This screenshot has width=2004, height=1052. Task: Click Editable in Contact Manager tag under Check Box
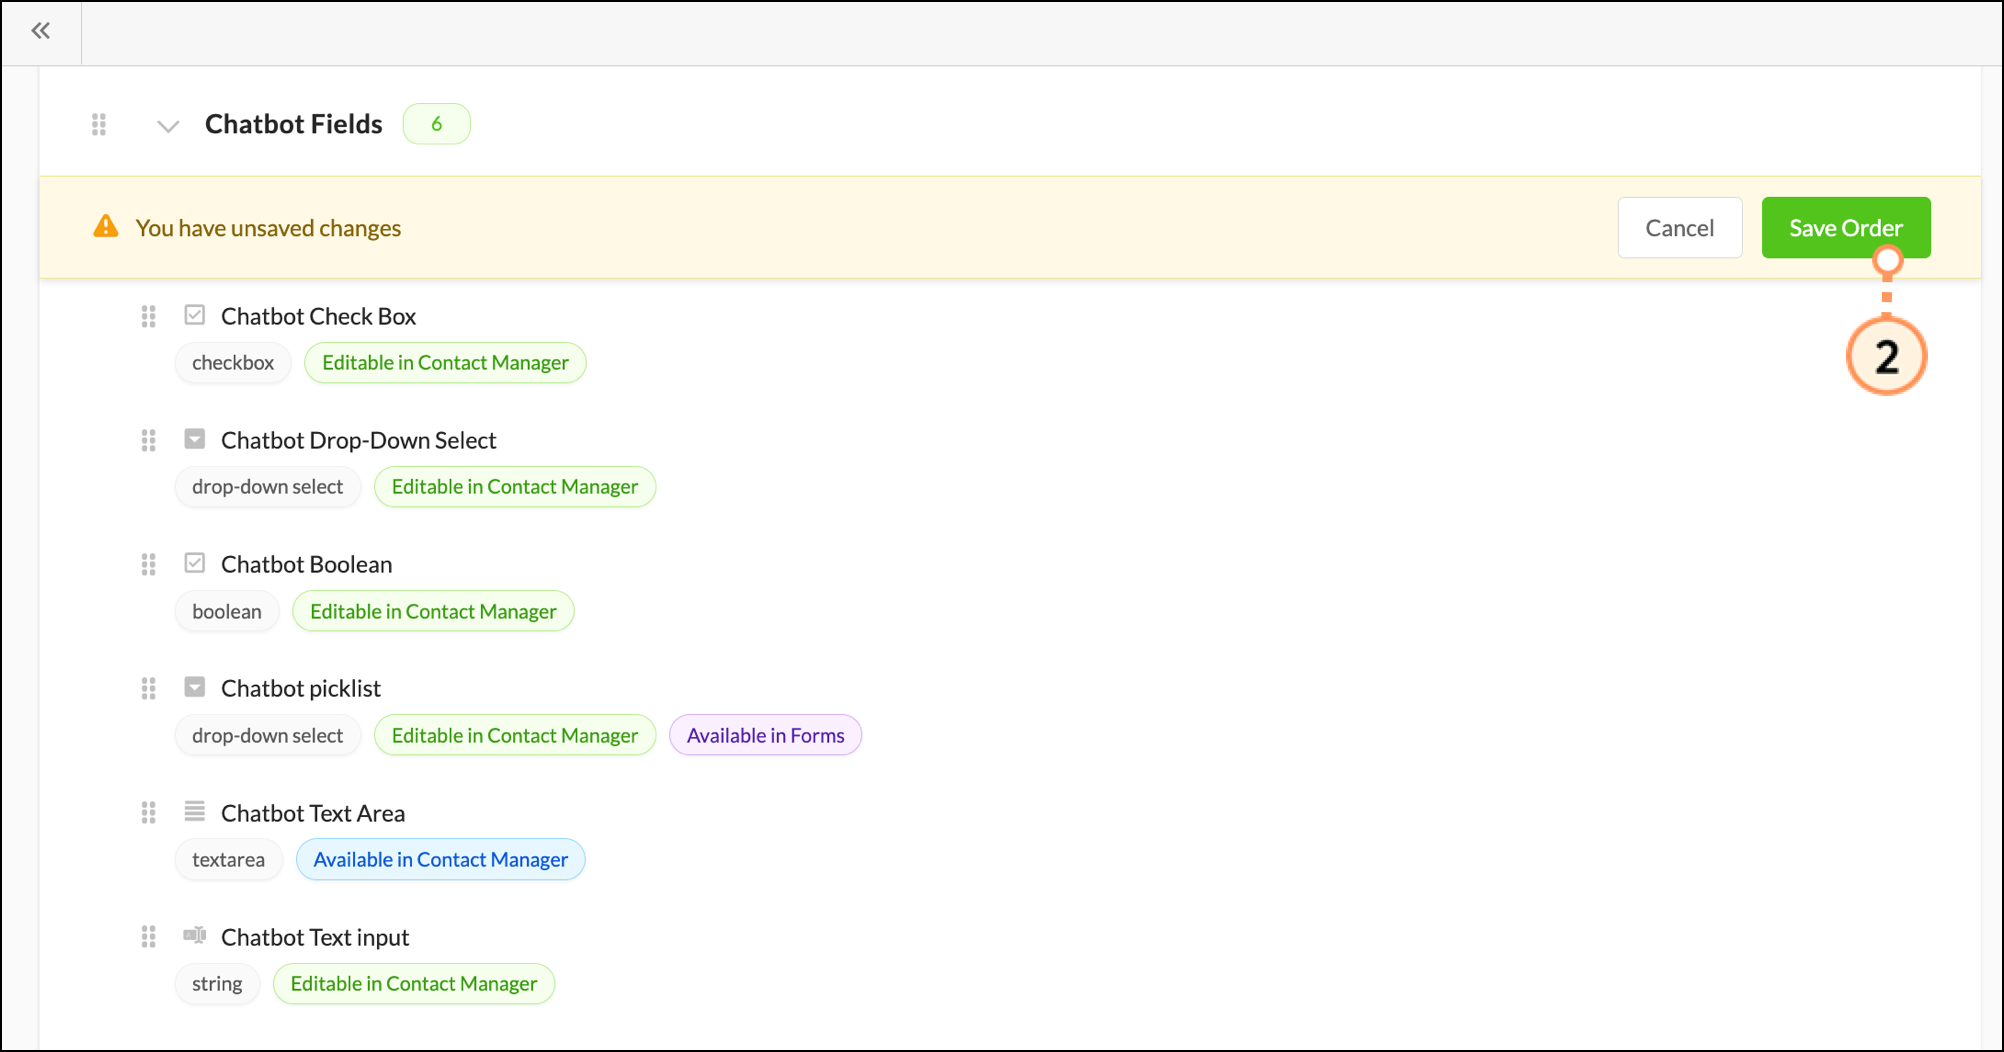[x=445, y=363]
